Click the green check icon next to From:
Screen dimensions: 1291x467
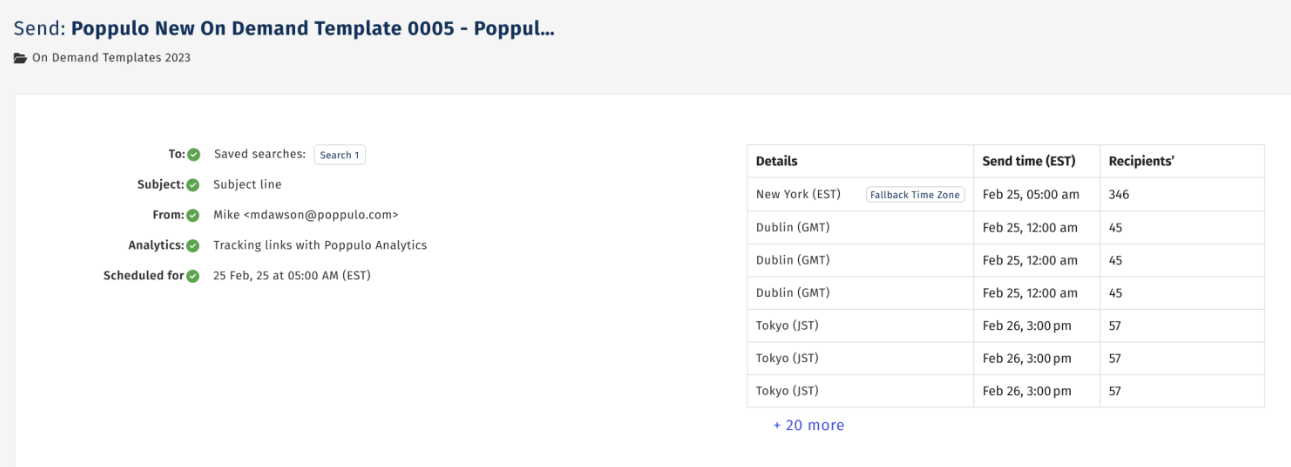(x=194, y=215)
